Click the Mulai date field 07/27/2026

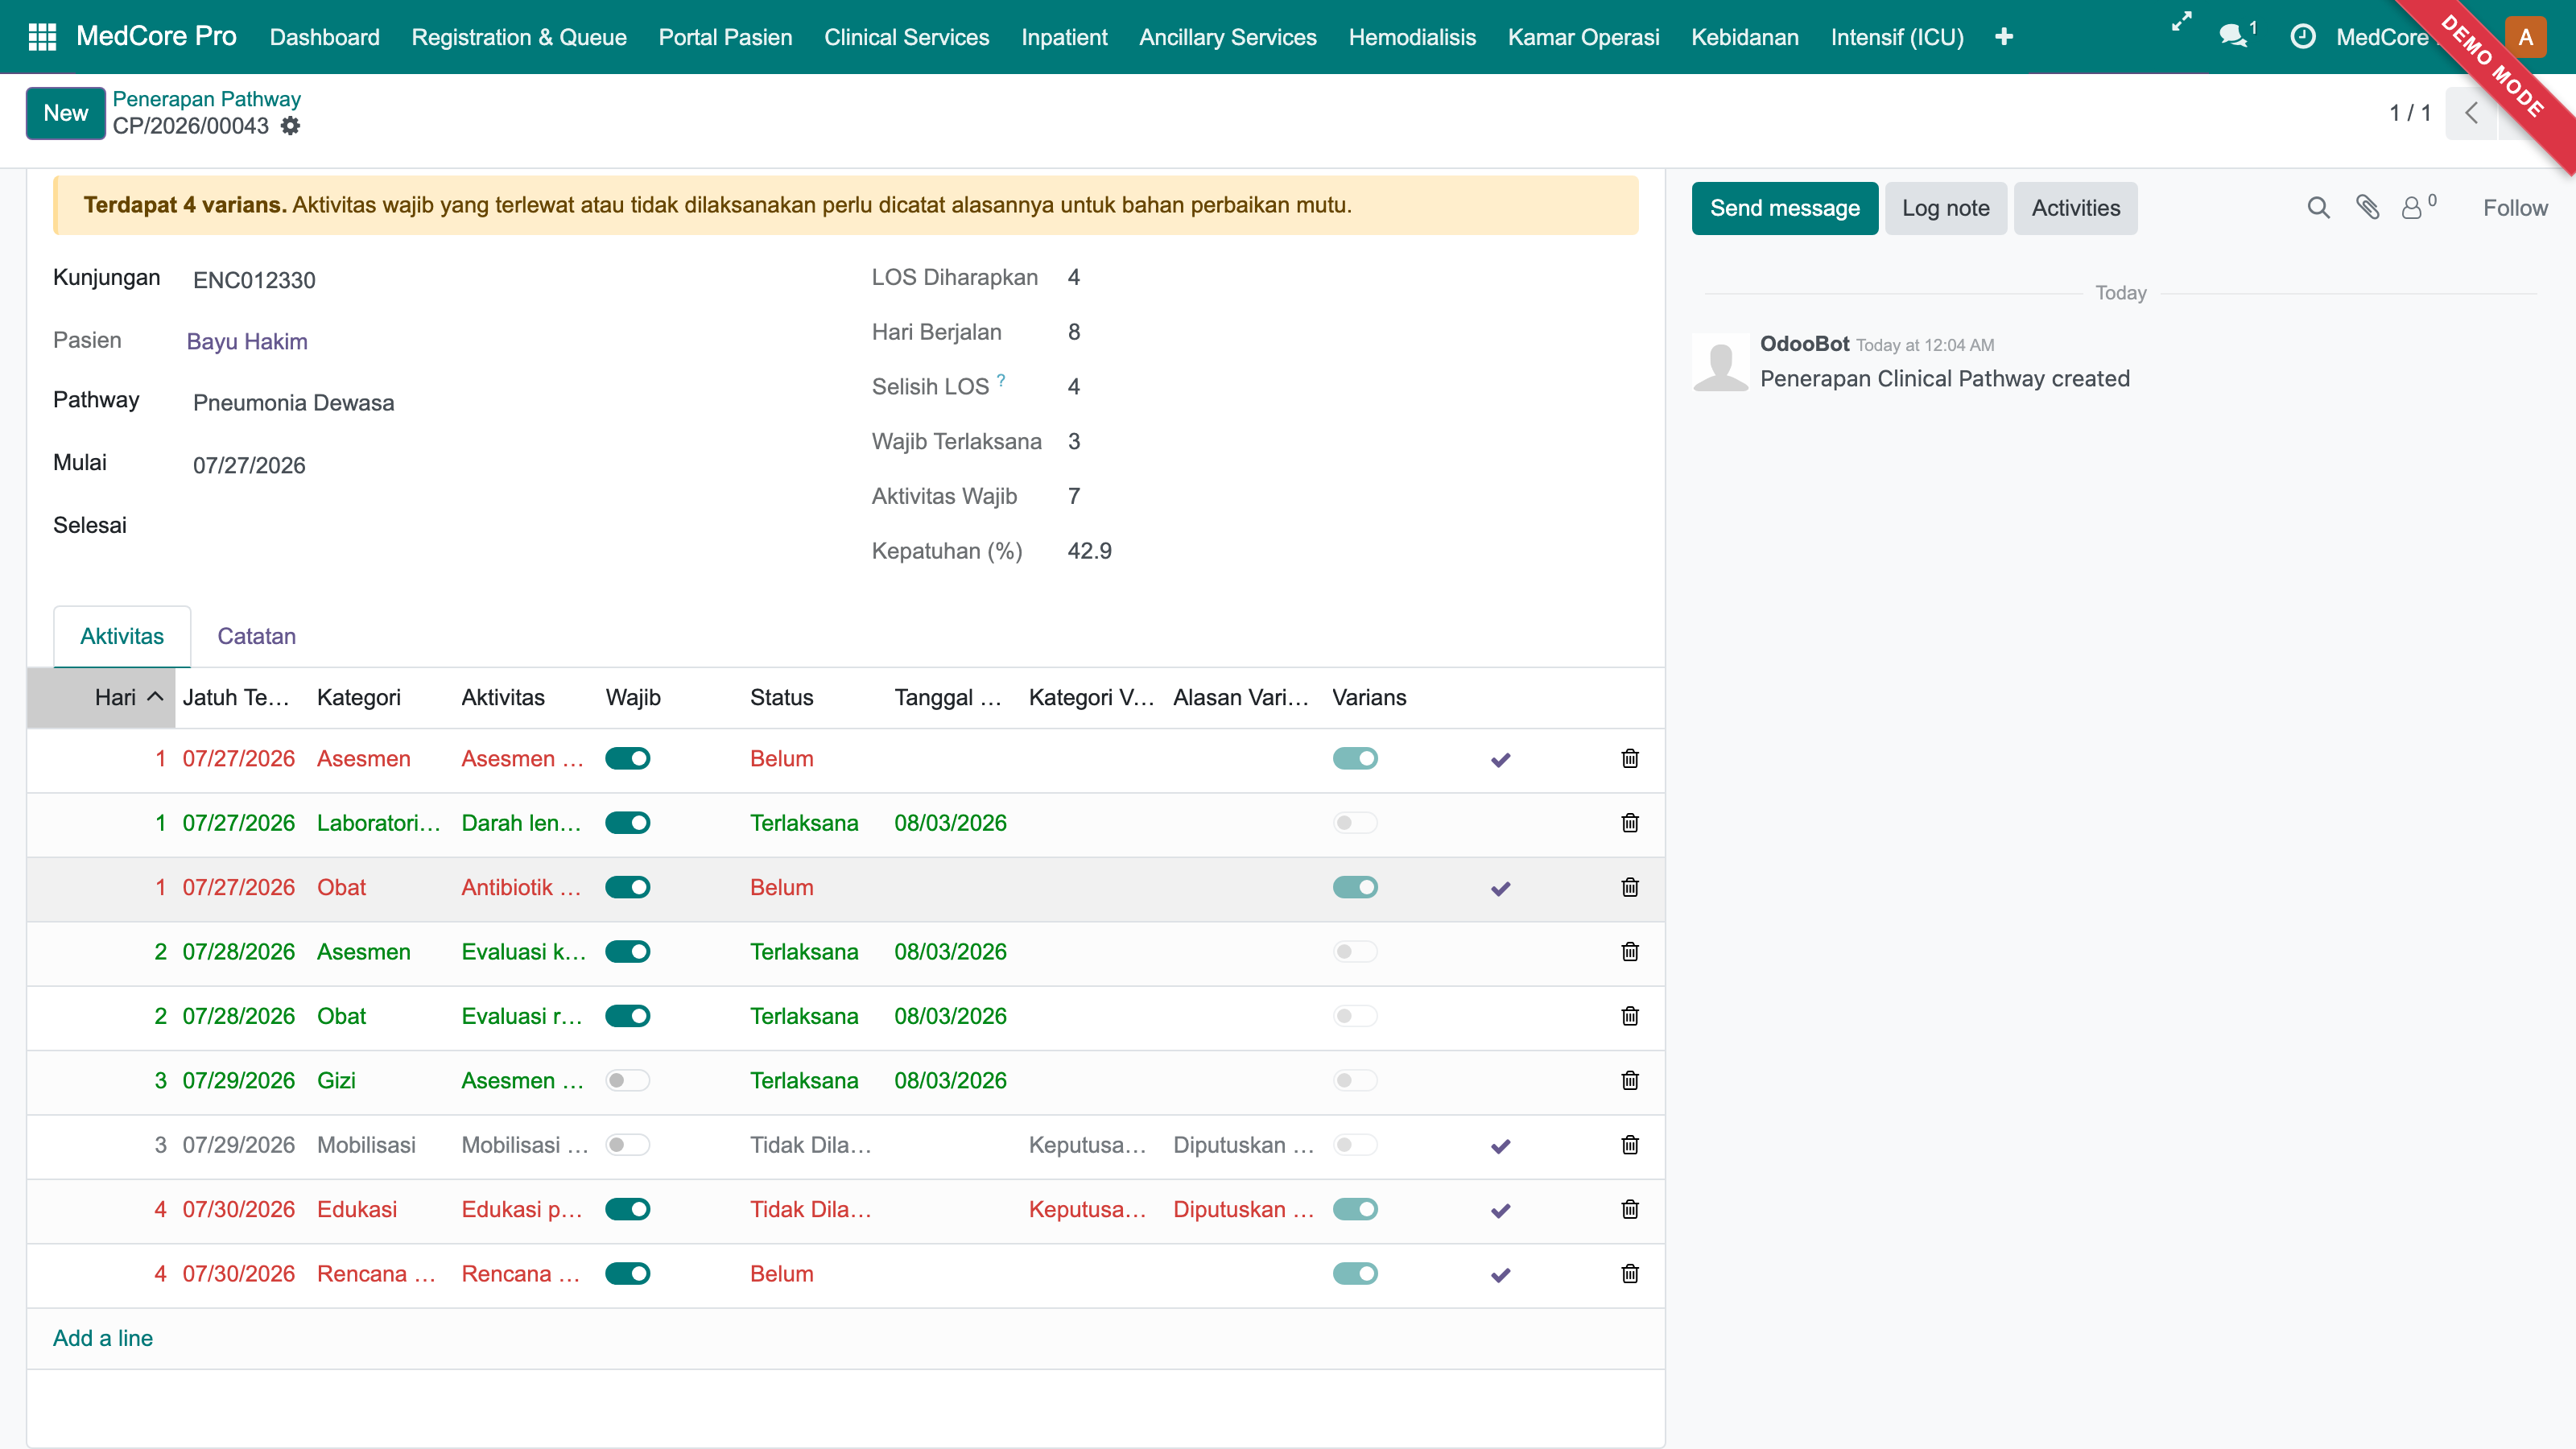(x=249, y=465)
